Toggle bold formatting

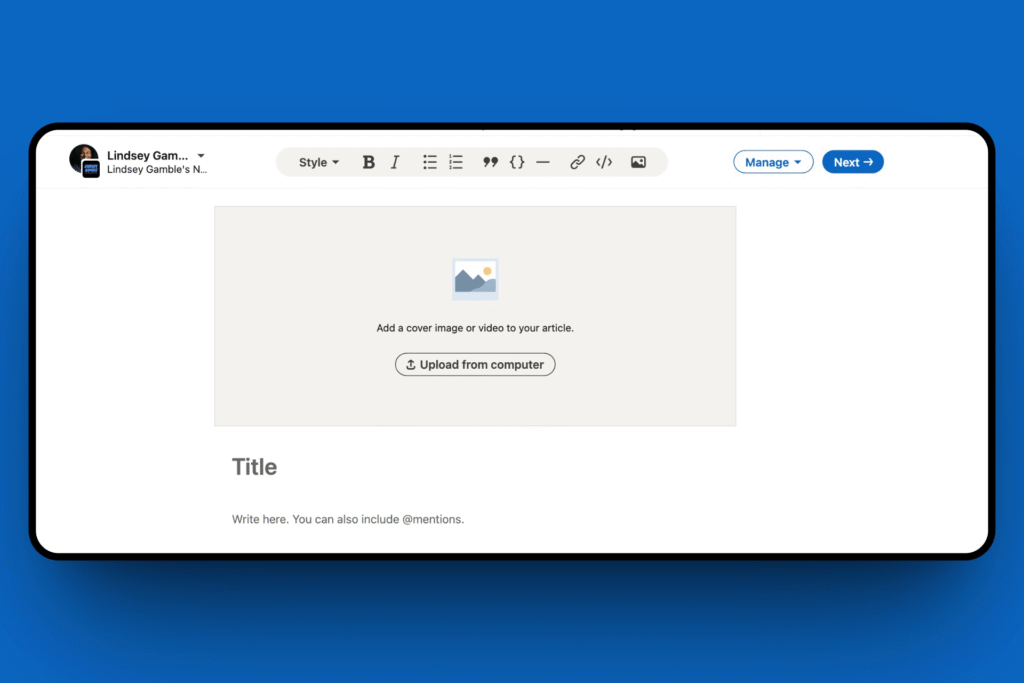(368, 162)
